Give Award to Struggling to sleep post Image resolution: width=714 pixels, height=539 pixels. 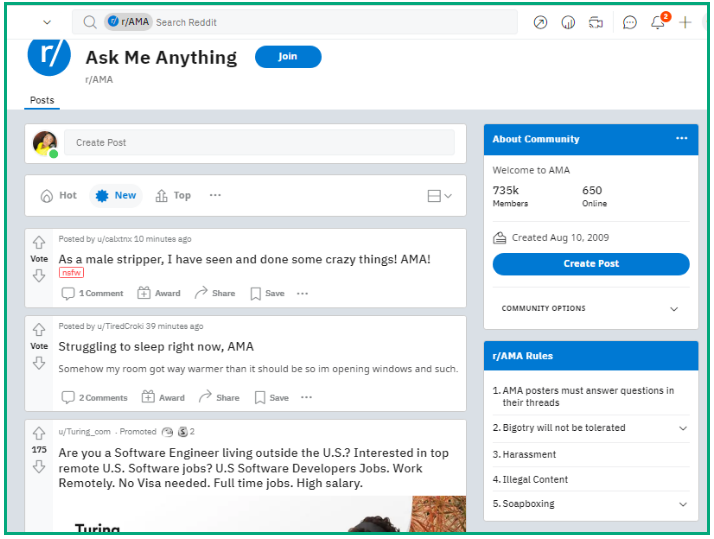(163, 397)
